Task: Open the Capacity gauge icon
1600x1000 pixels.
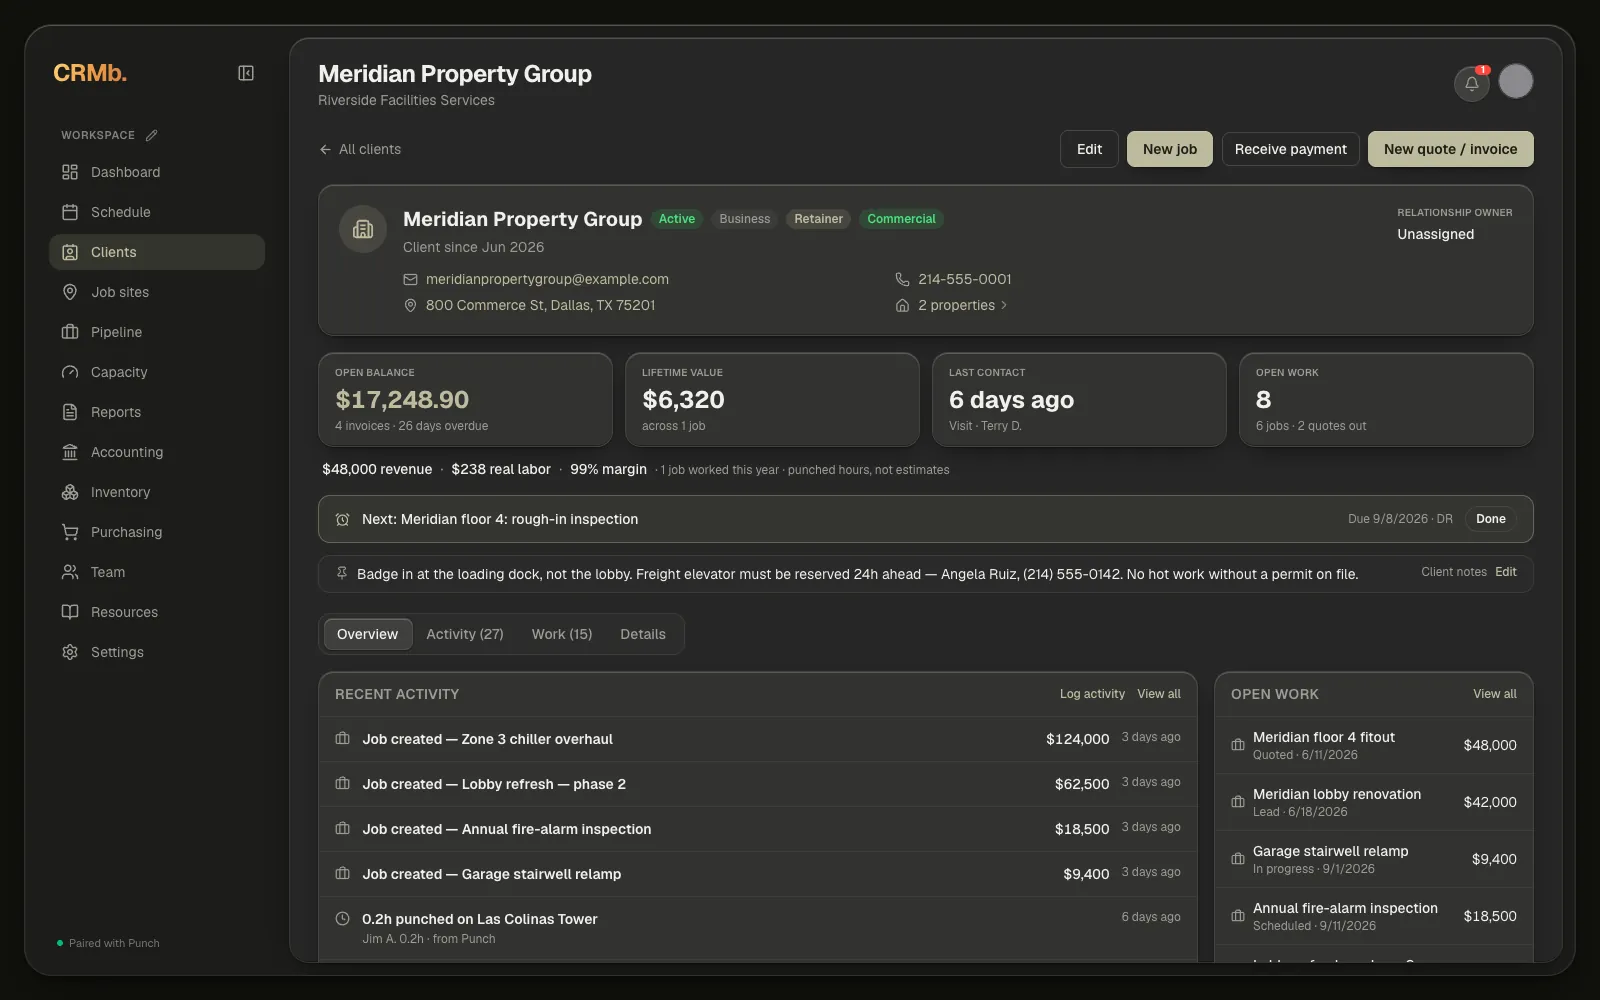Action: click(x=70, y=372)
